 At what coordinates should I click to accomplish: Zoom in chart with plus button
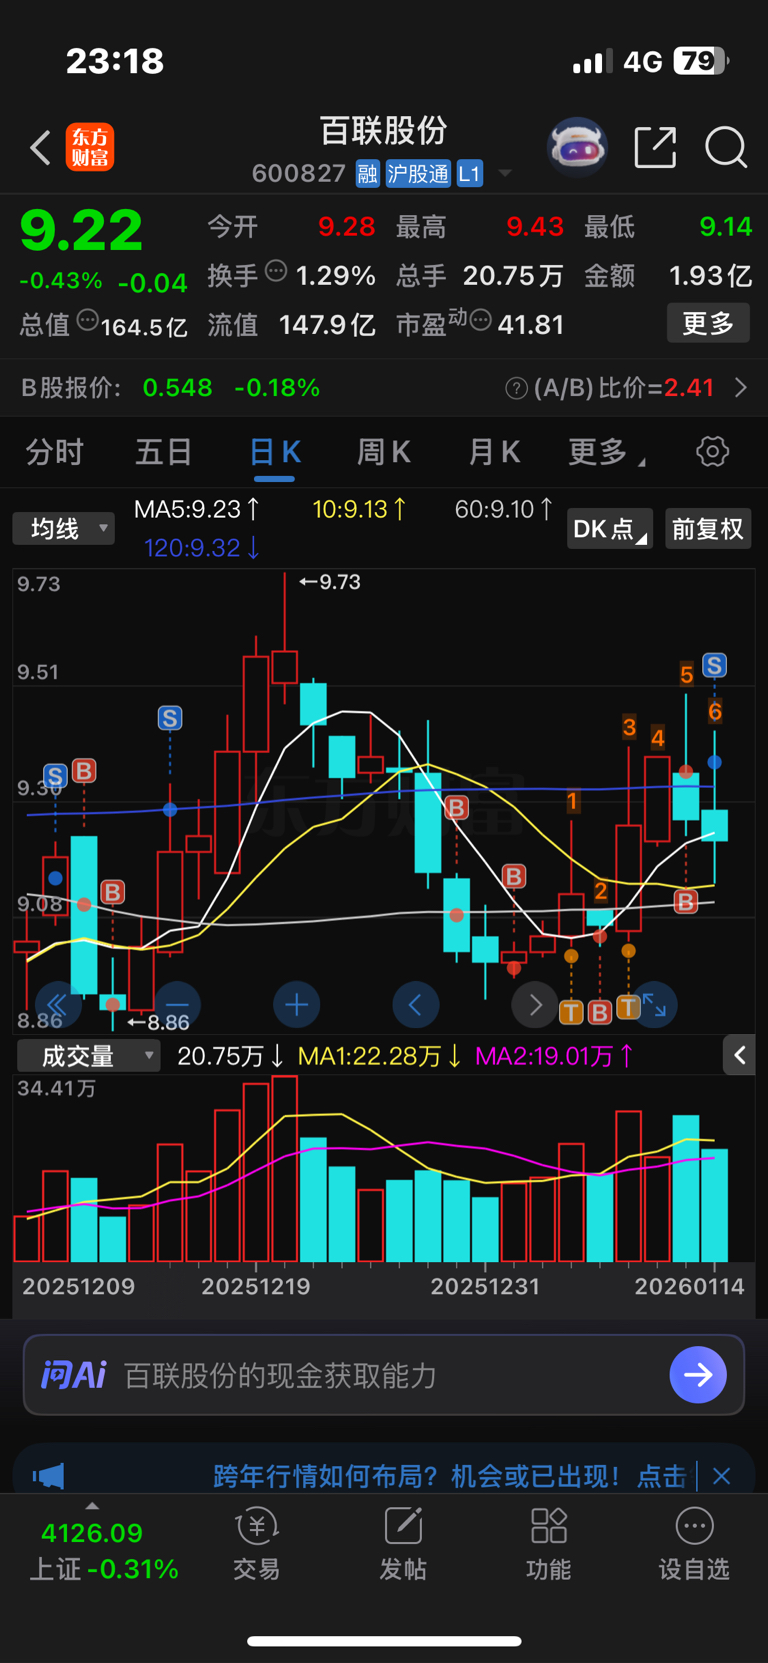tap(297, 1004)
